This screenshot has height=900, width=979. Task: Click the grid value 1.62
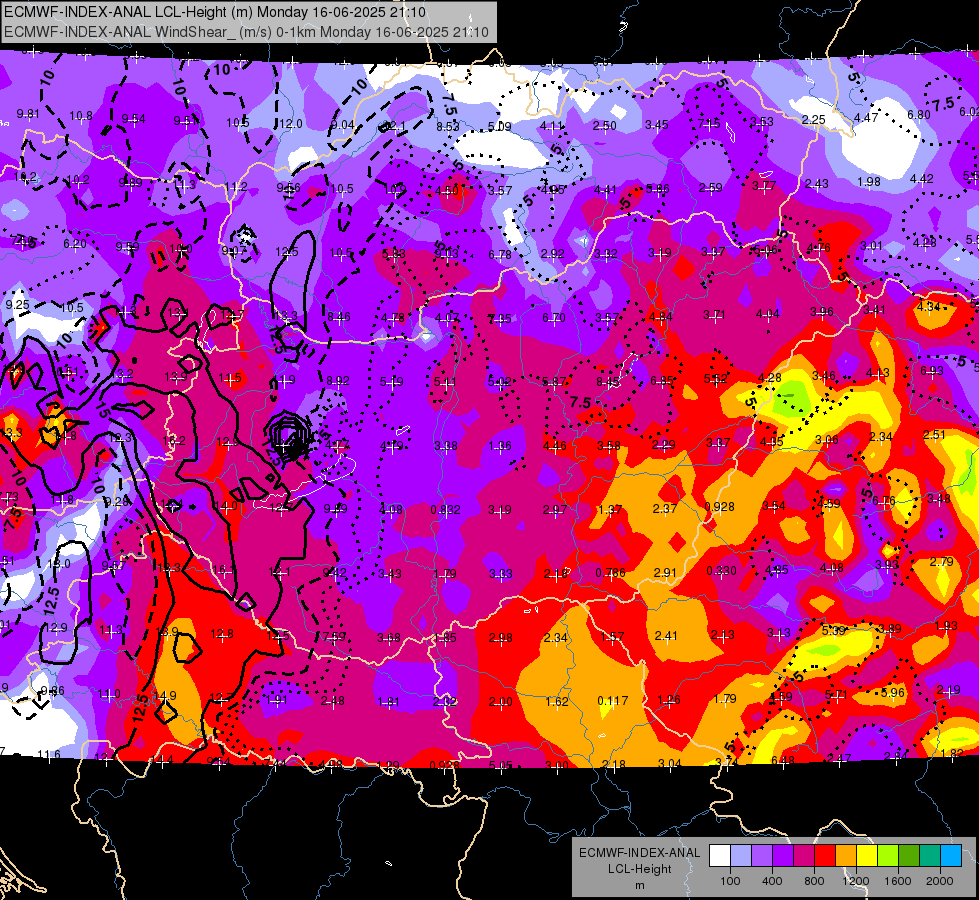(556, 701)
